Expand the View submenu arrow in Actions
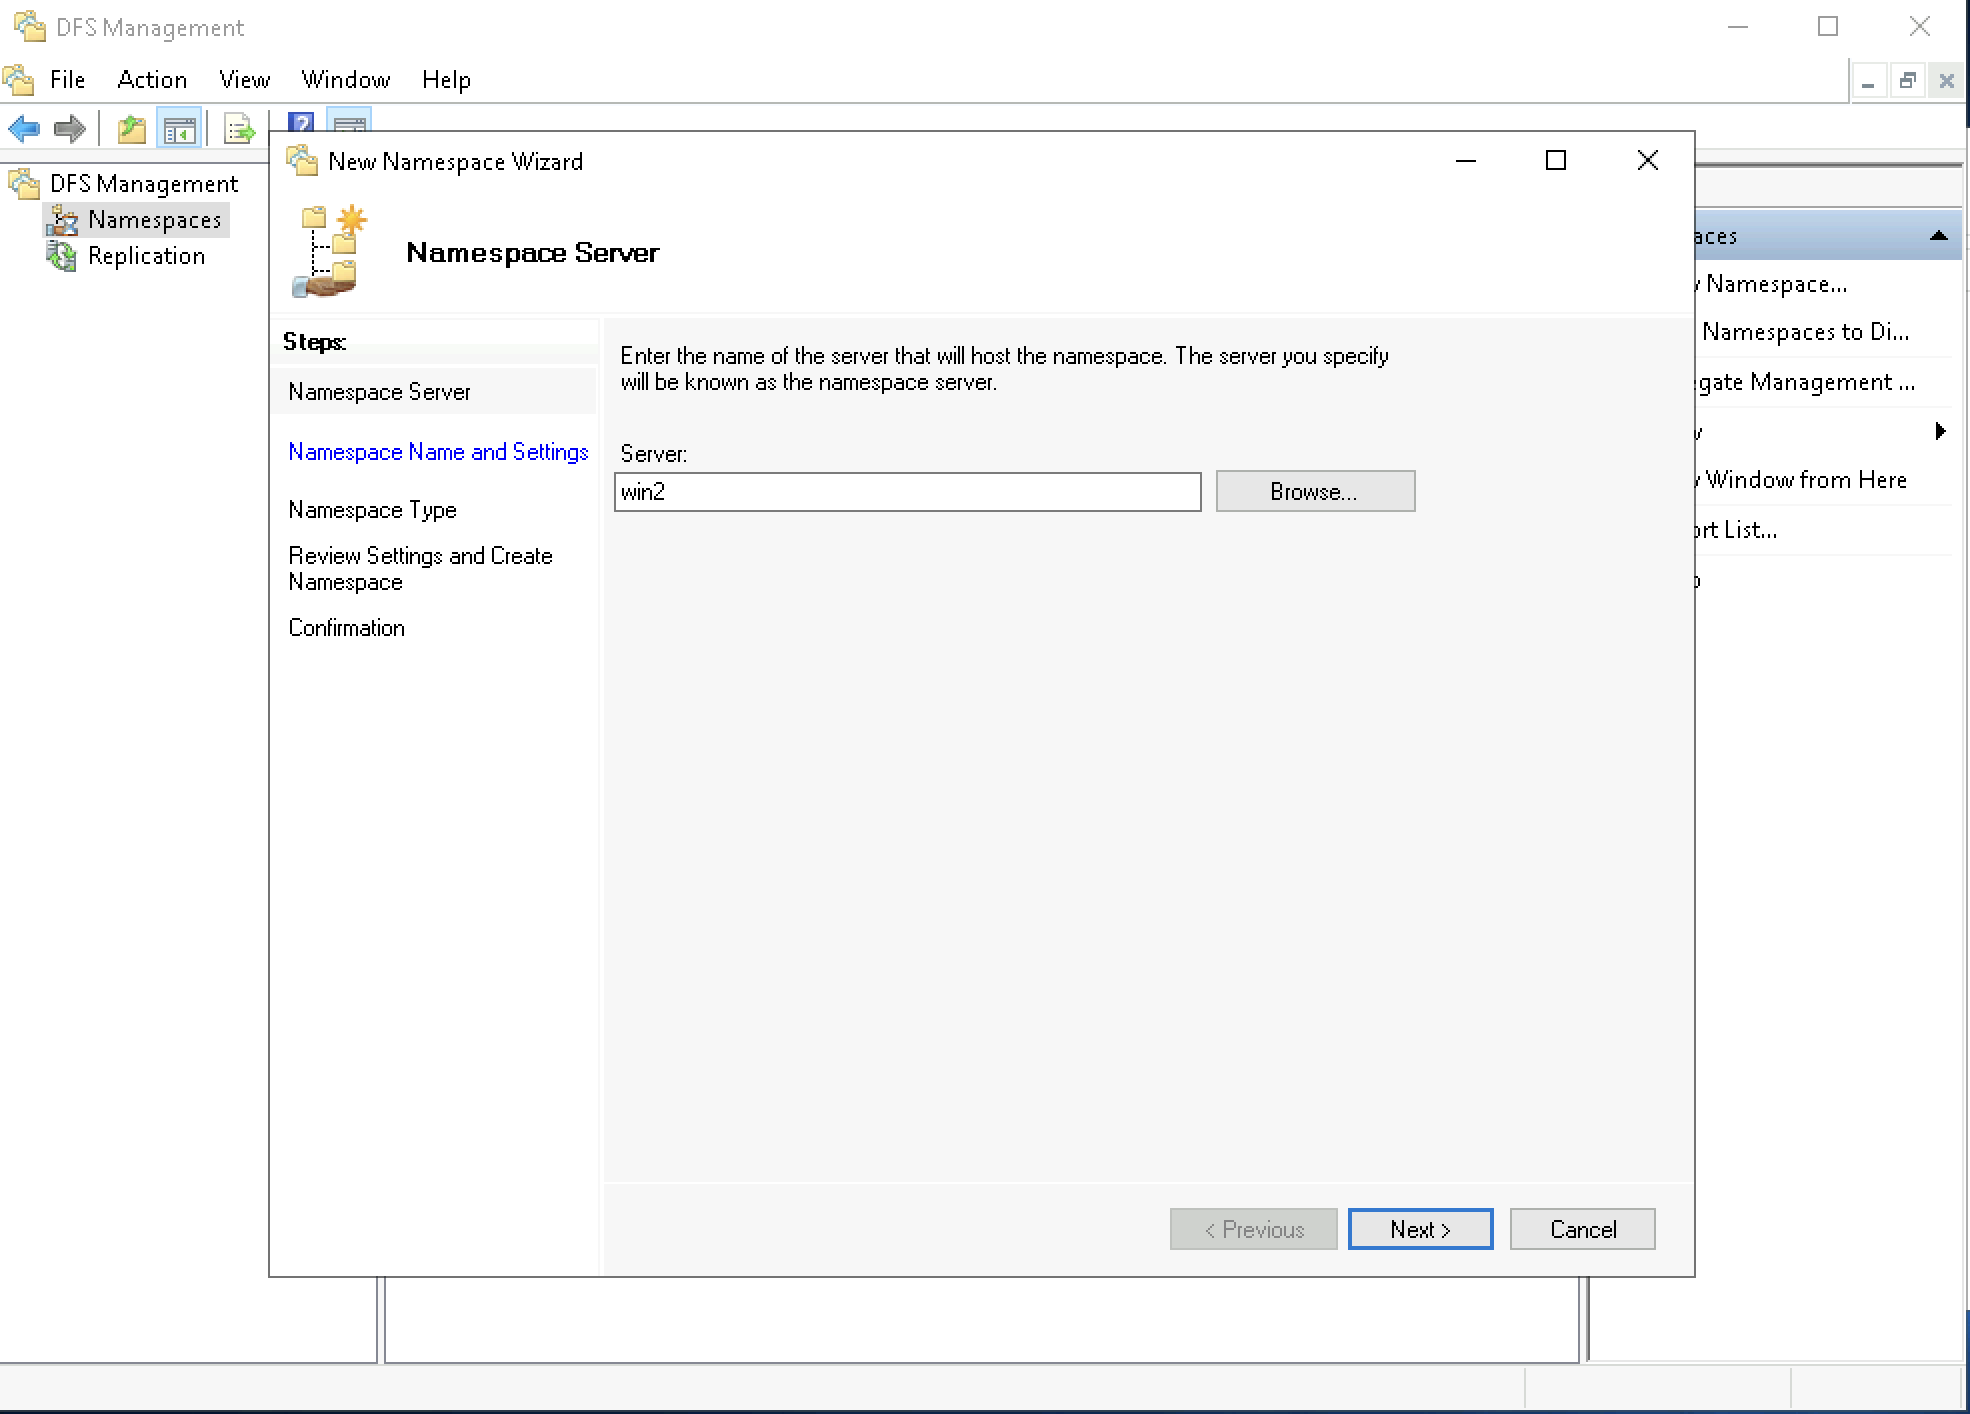 pos(1940,431)
